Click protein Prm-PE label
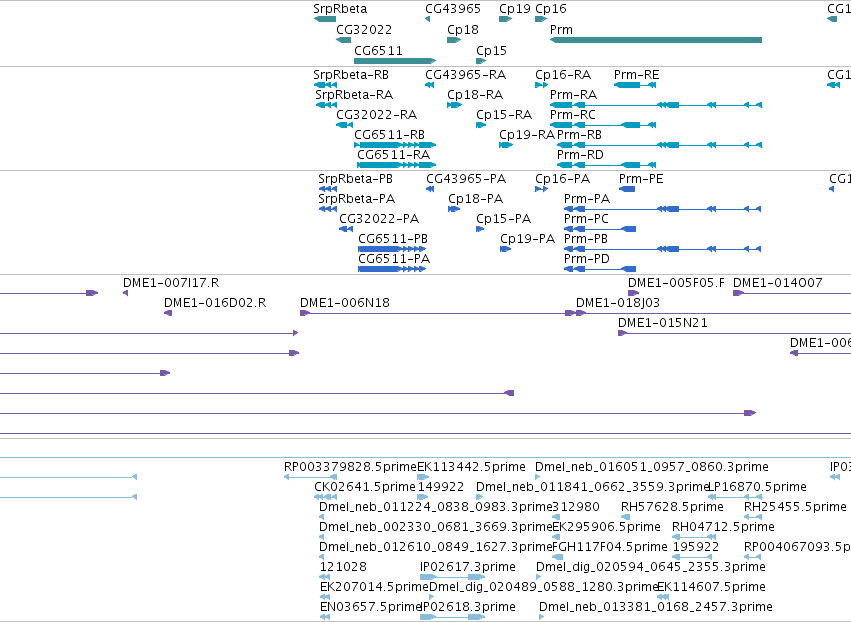 coord(641,179)
